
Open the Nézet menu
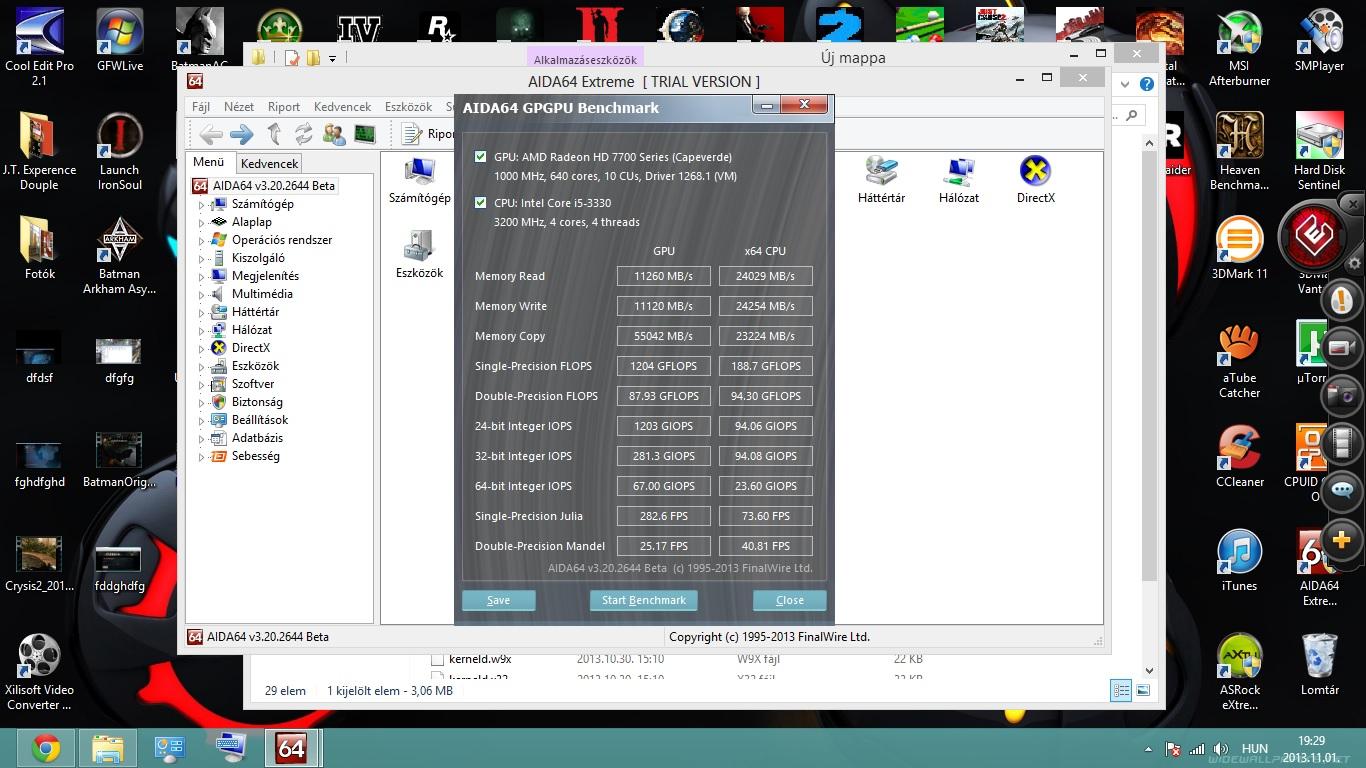point(238,107)
